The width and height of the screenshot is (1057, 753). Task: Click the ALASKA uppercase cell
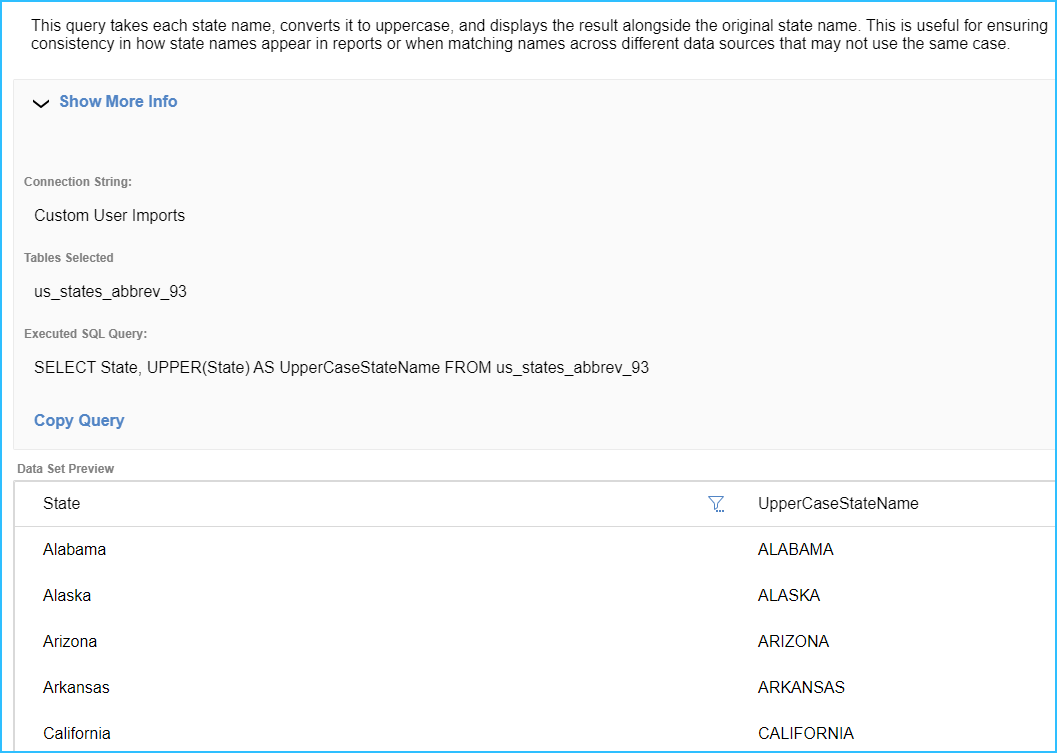(x=789, y=595)
